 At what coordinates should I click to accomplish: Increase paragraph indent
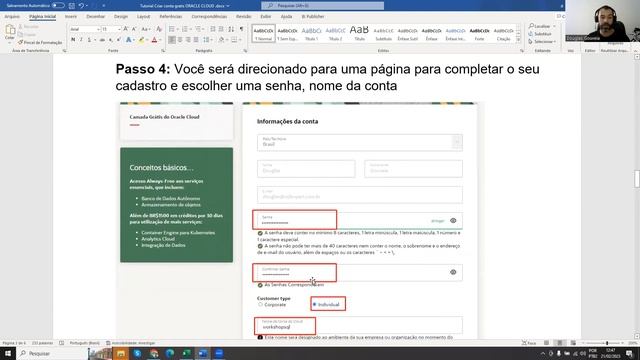(221, 29)
